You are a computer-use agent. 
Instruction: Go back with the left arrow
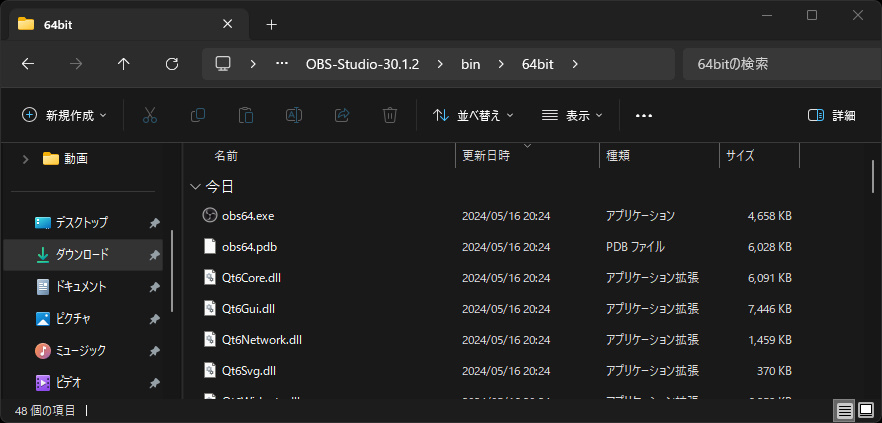click(28, 64)
